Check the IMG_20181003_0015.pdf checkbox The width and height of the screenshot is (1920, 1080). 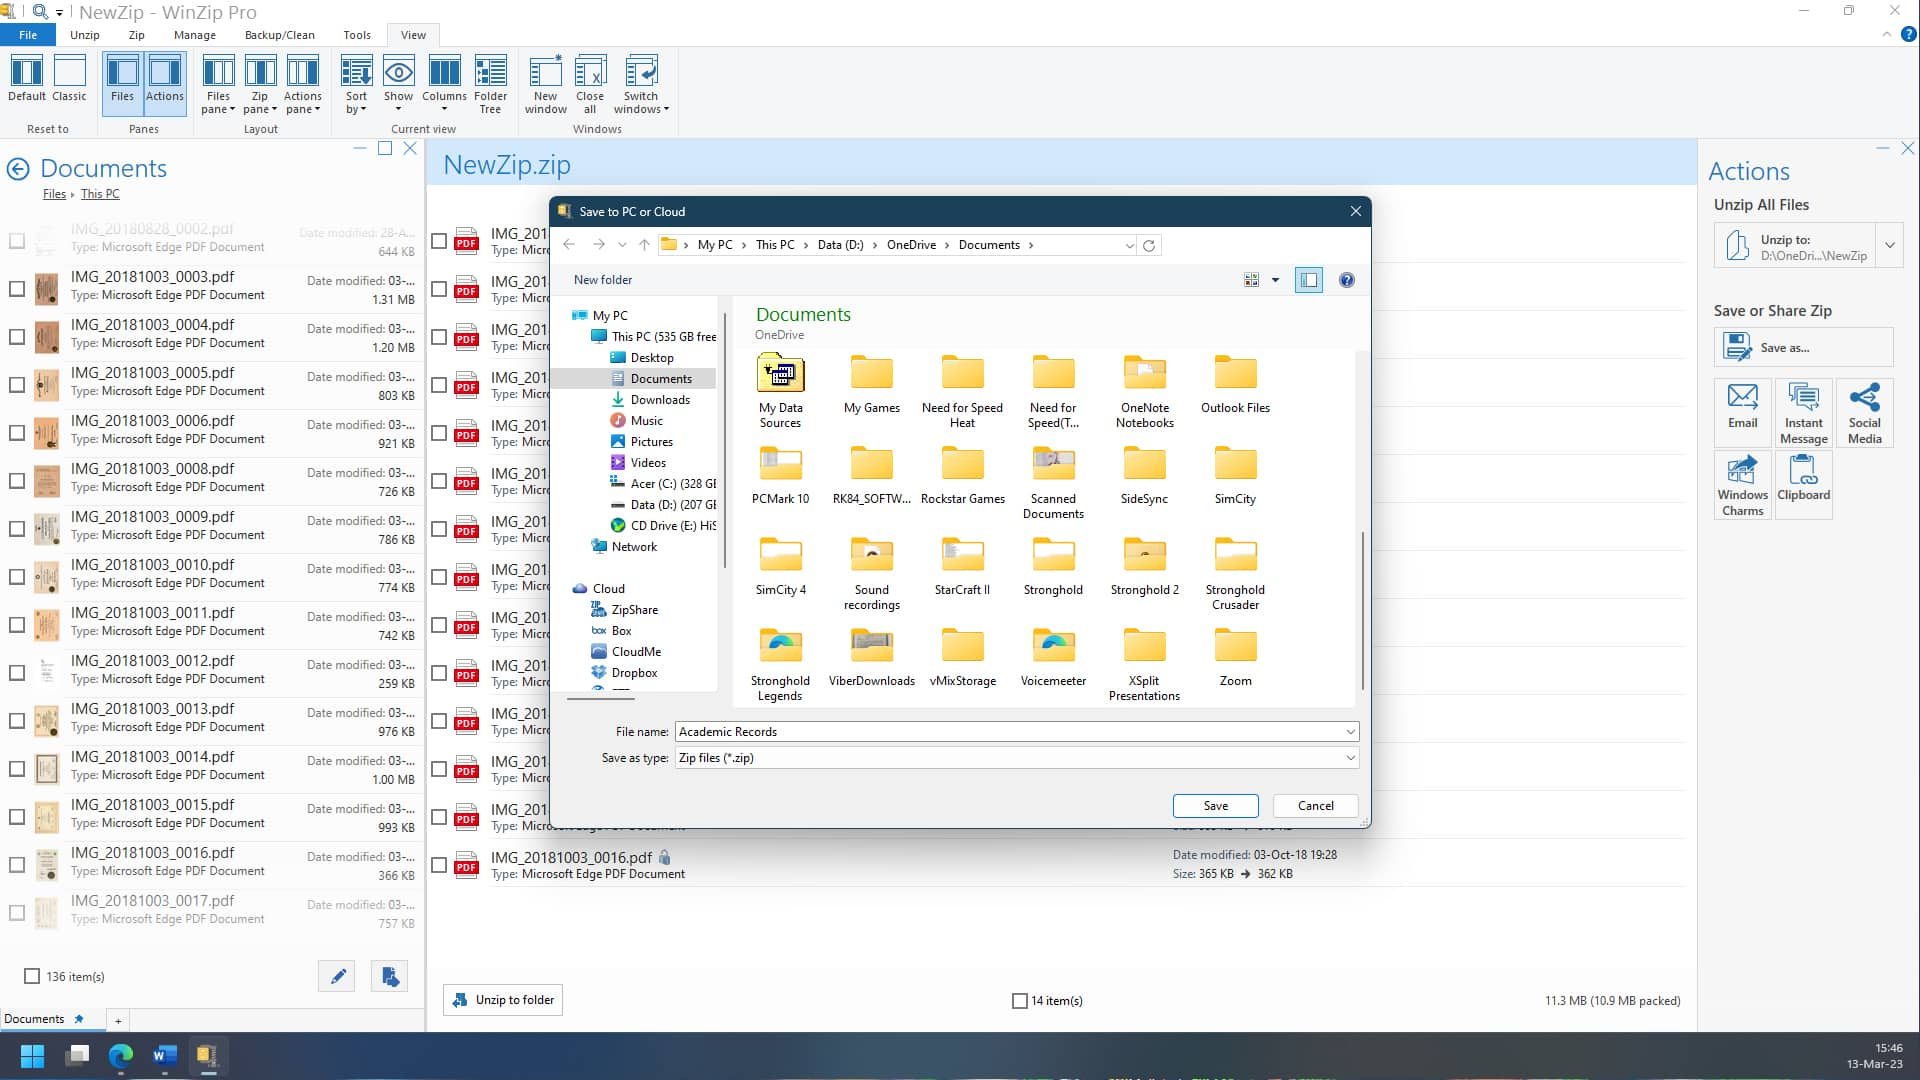click(17, 817)
